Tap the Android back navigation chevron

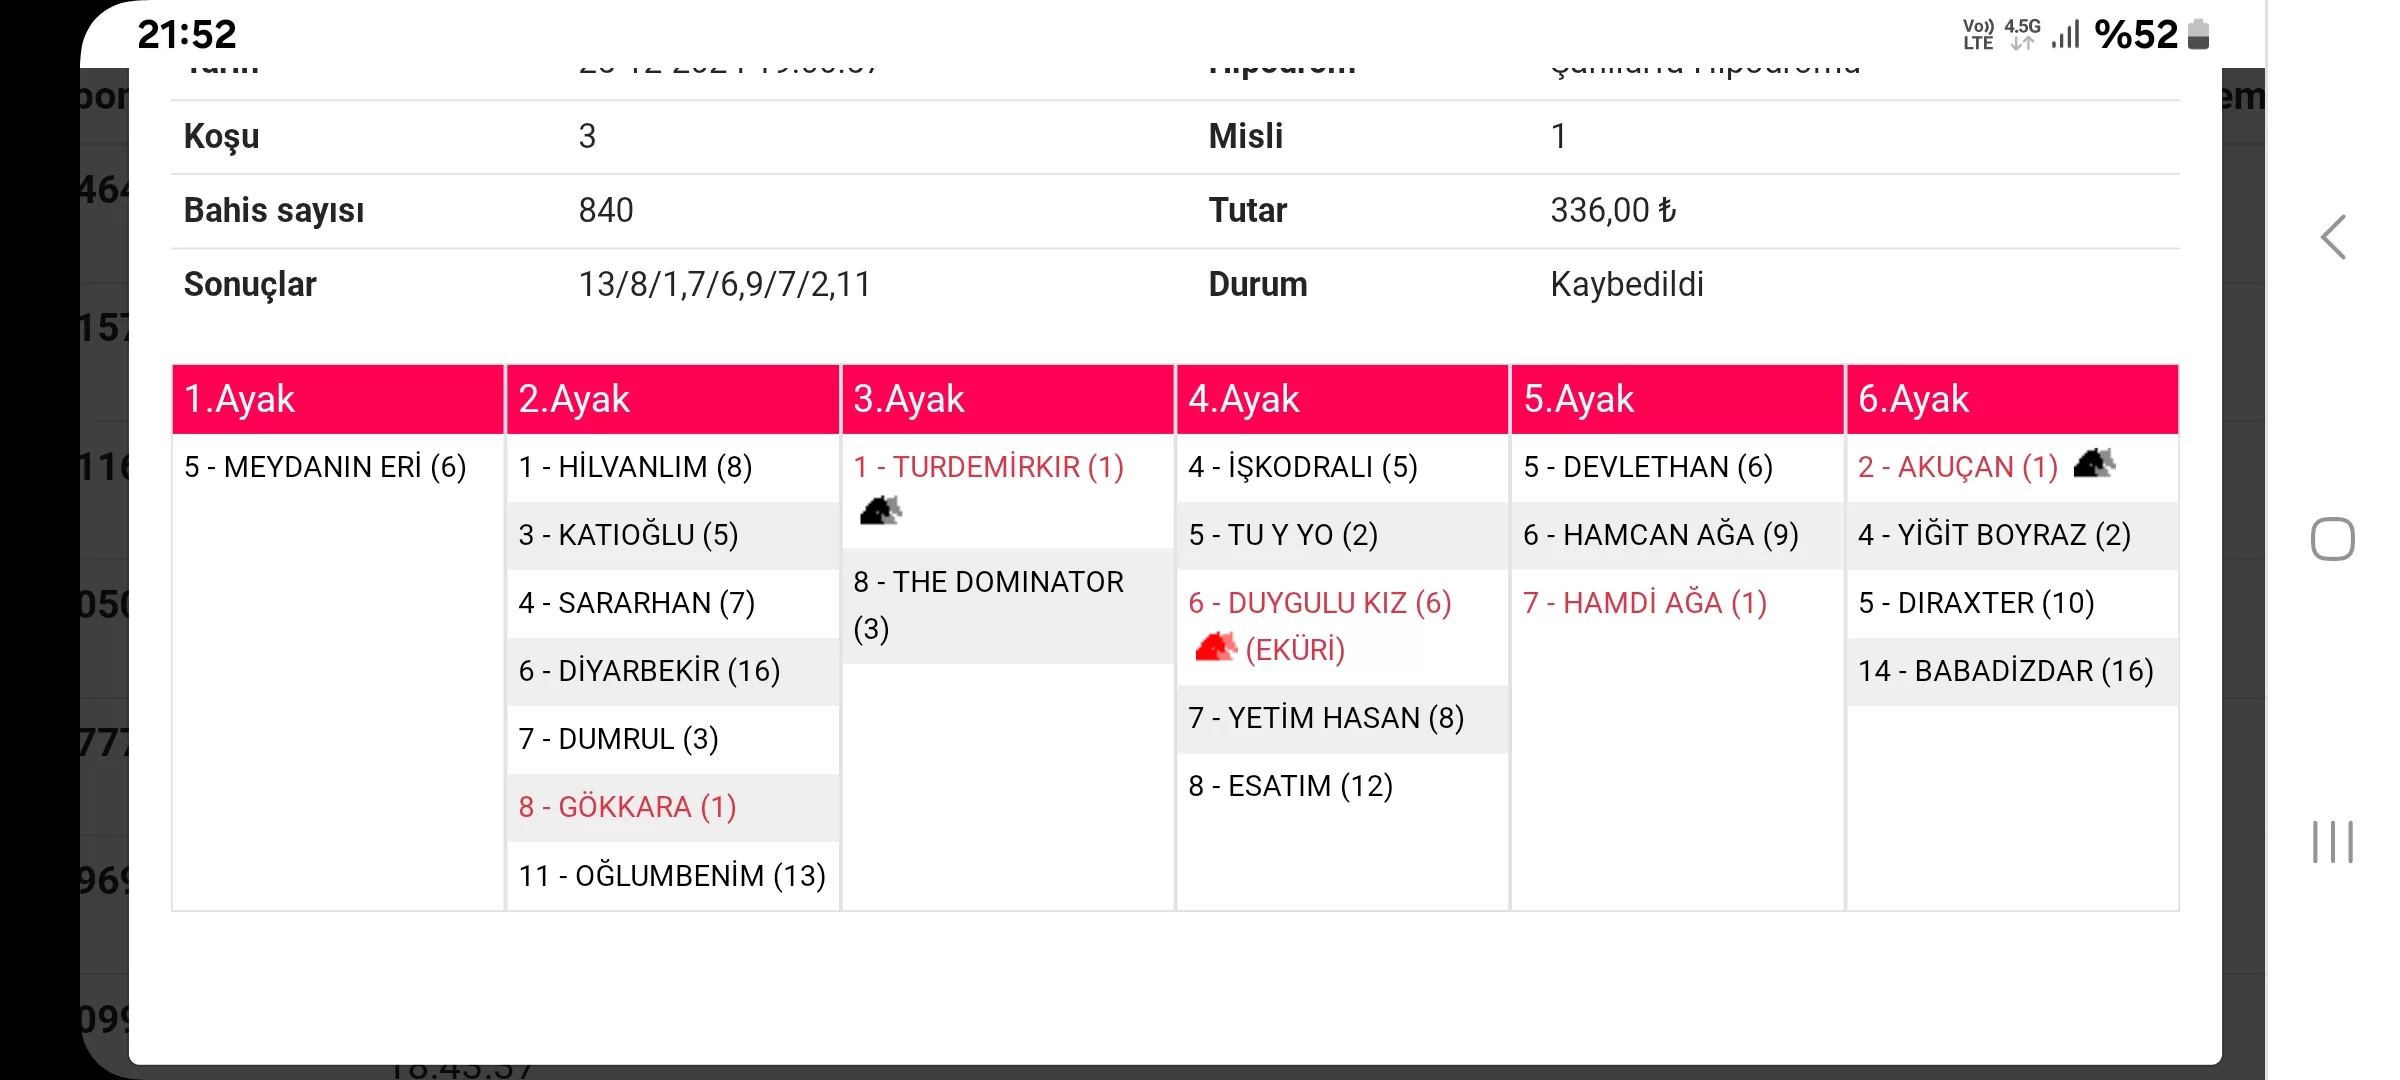click(2333, 238)
